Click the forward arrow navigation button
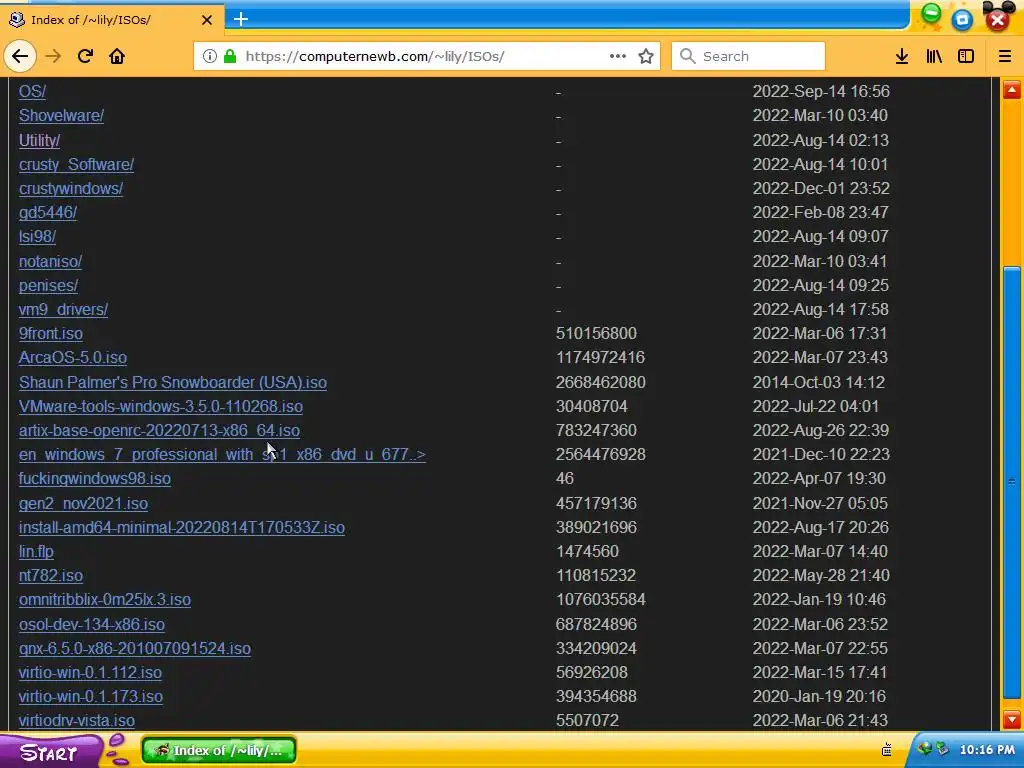The width and height of the screenshot is (1024, 768). coord(53,56)
